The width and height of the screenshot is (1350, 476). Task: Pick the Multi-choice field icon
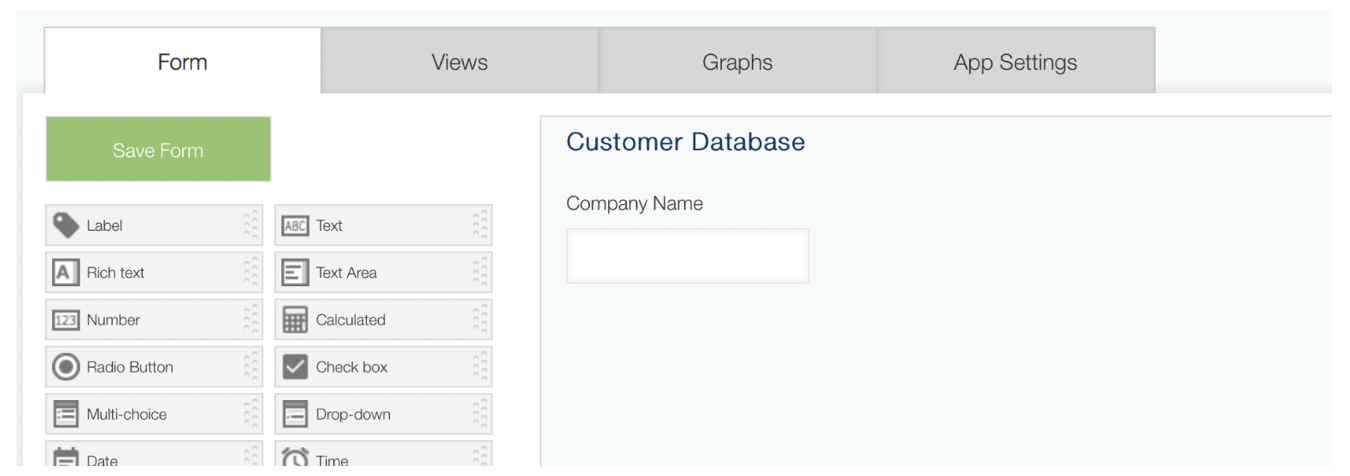(x=65, y=414)
